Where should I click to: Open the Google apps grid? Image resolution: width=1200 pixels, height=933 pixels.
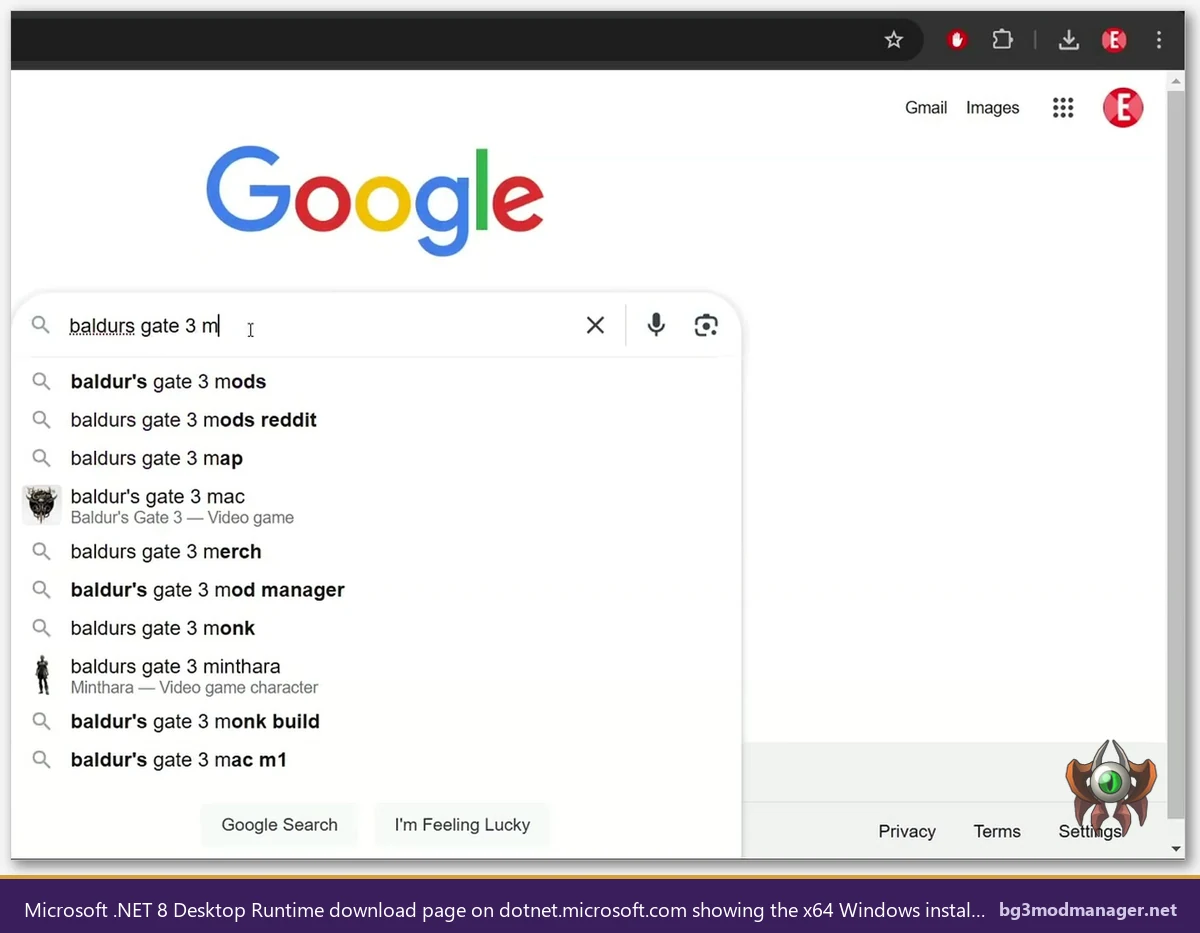1063,108
